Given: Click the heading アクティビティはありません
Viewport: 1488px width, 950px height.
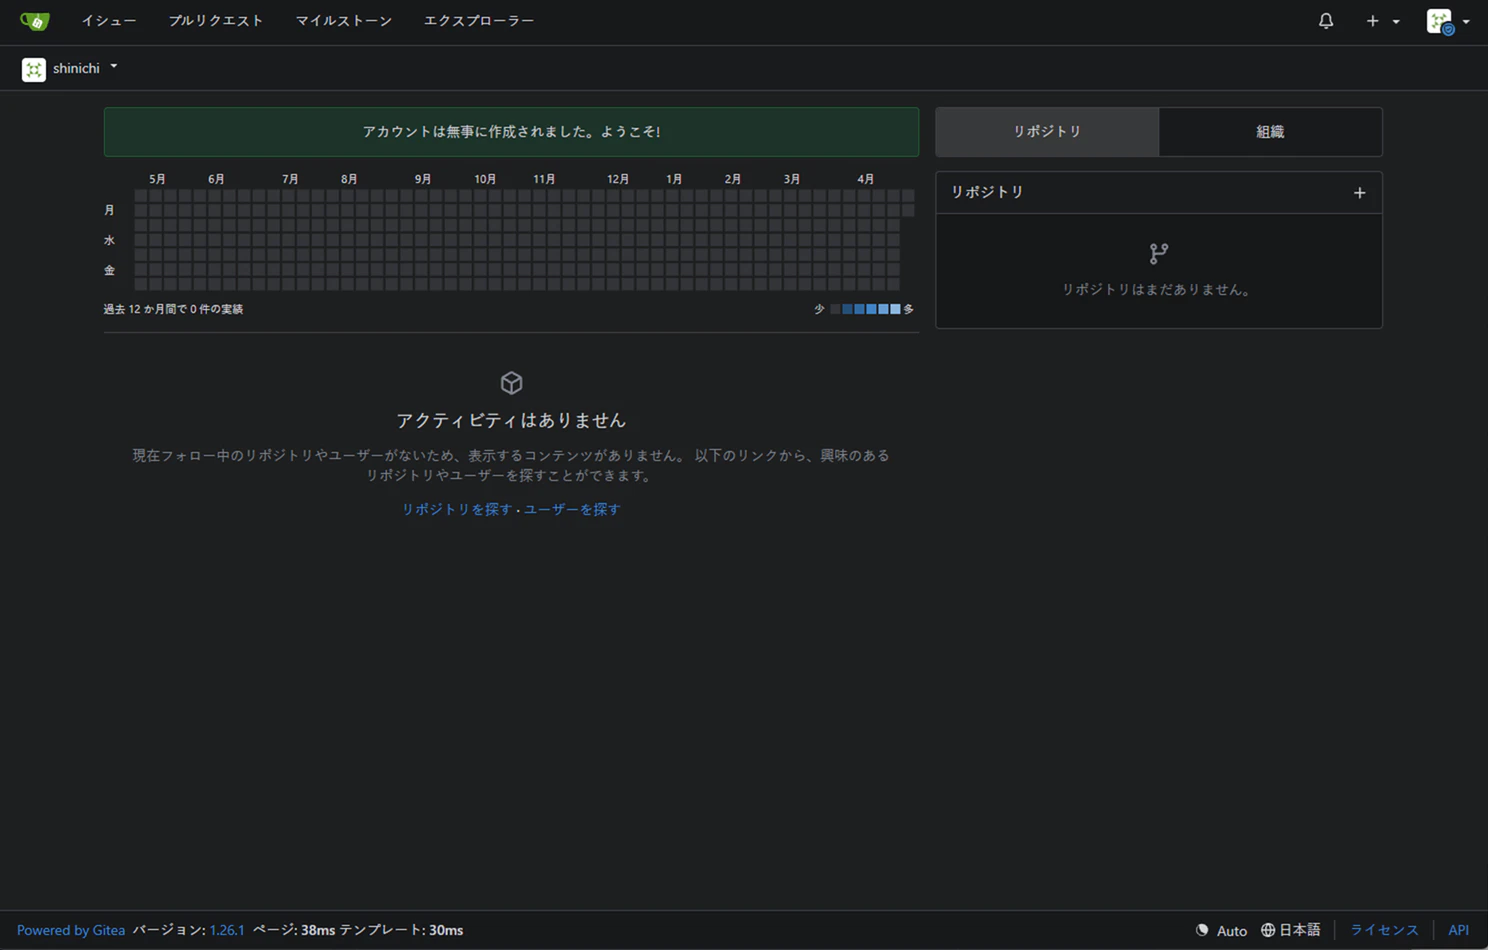Looking at the screenshot, I should (x=511, y=421).
